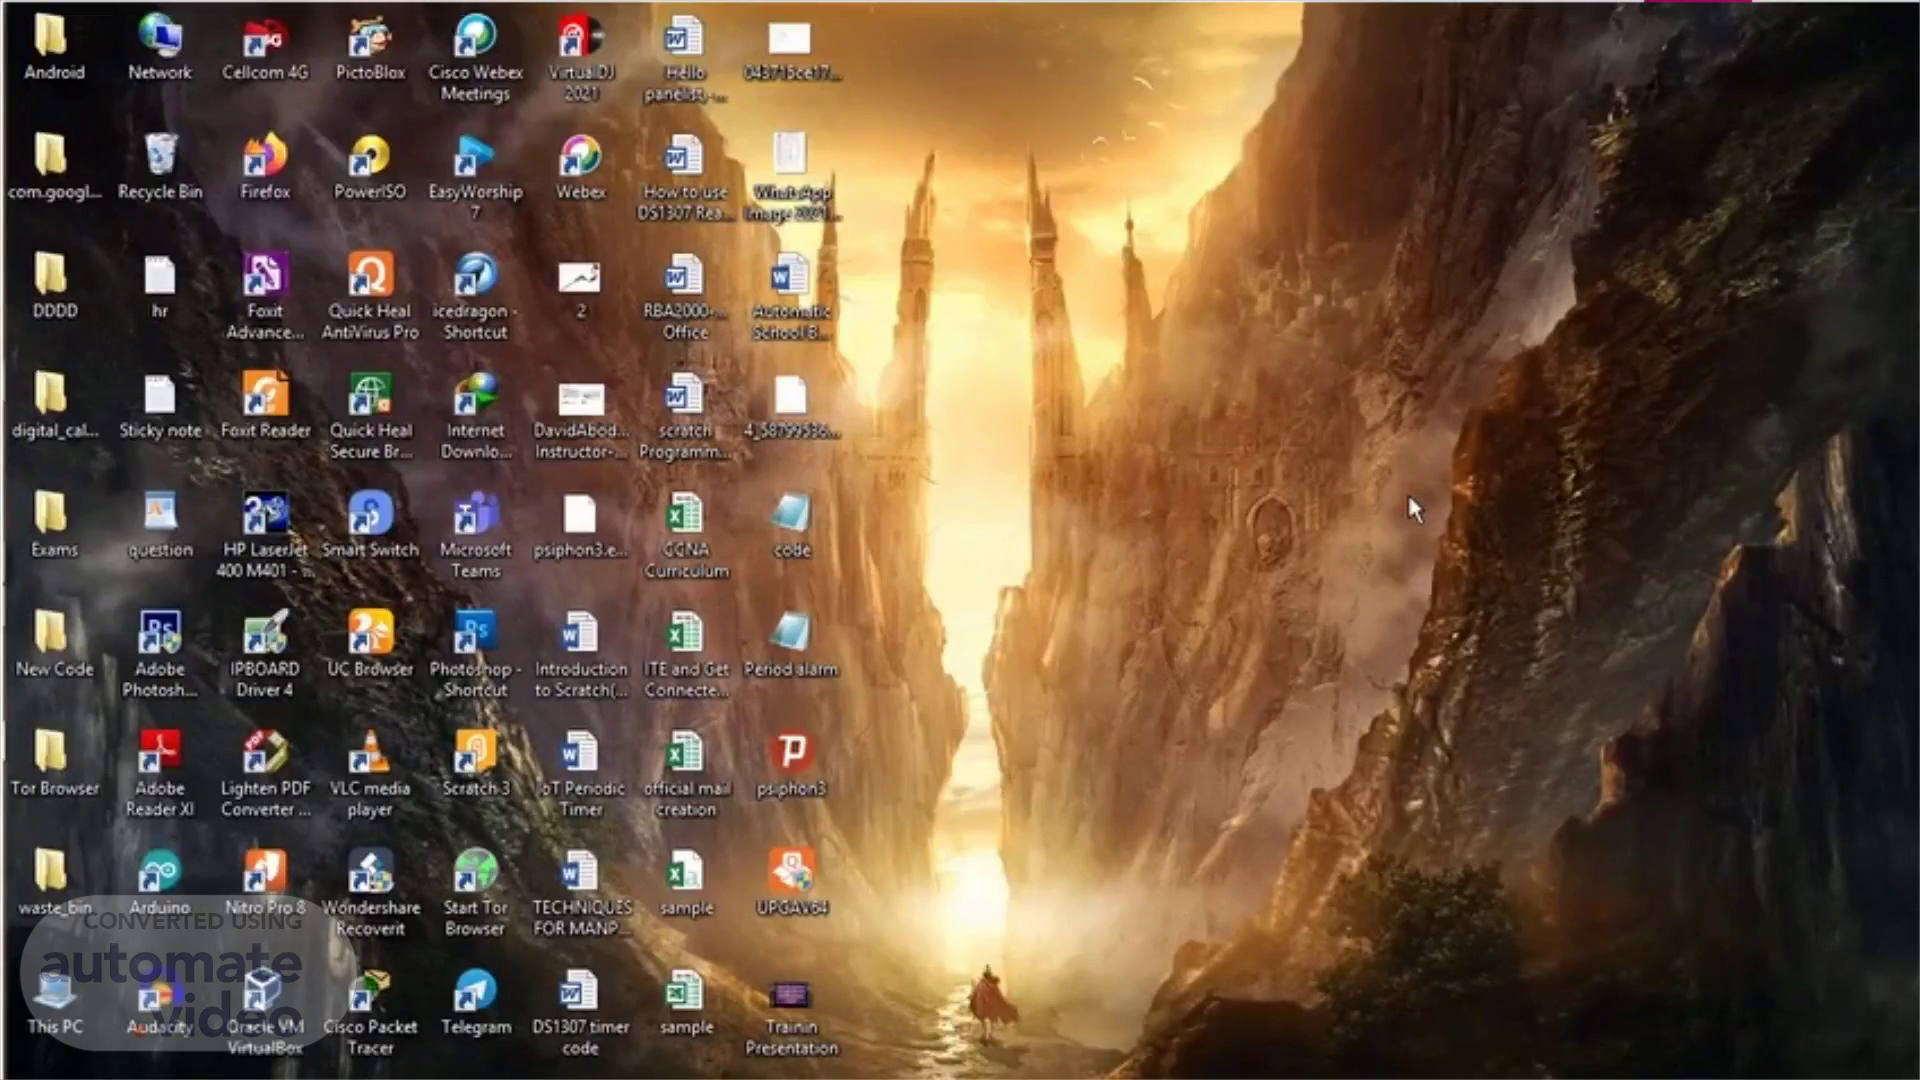Image resolution: width=1920 pixels, height=1080 pixels.
Task: Open RBA2000 Office document
Action: (x=686, y=295)
